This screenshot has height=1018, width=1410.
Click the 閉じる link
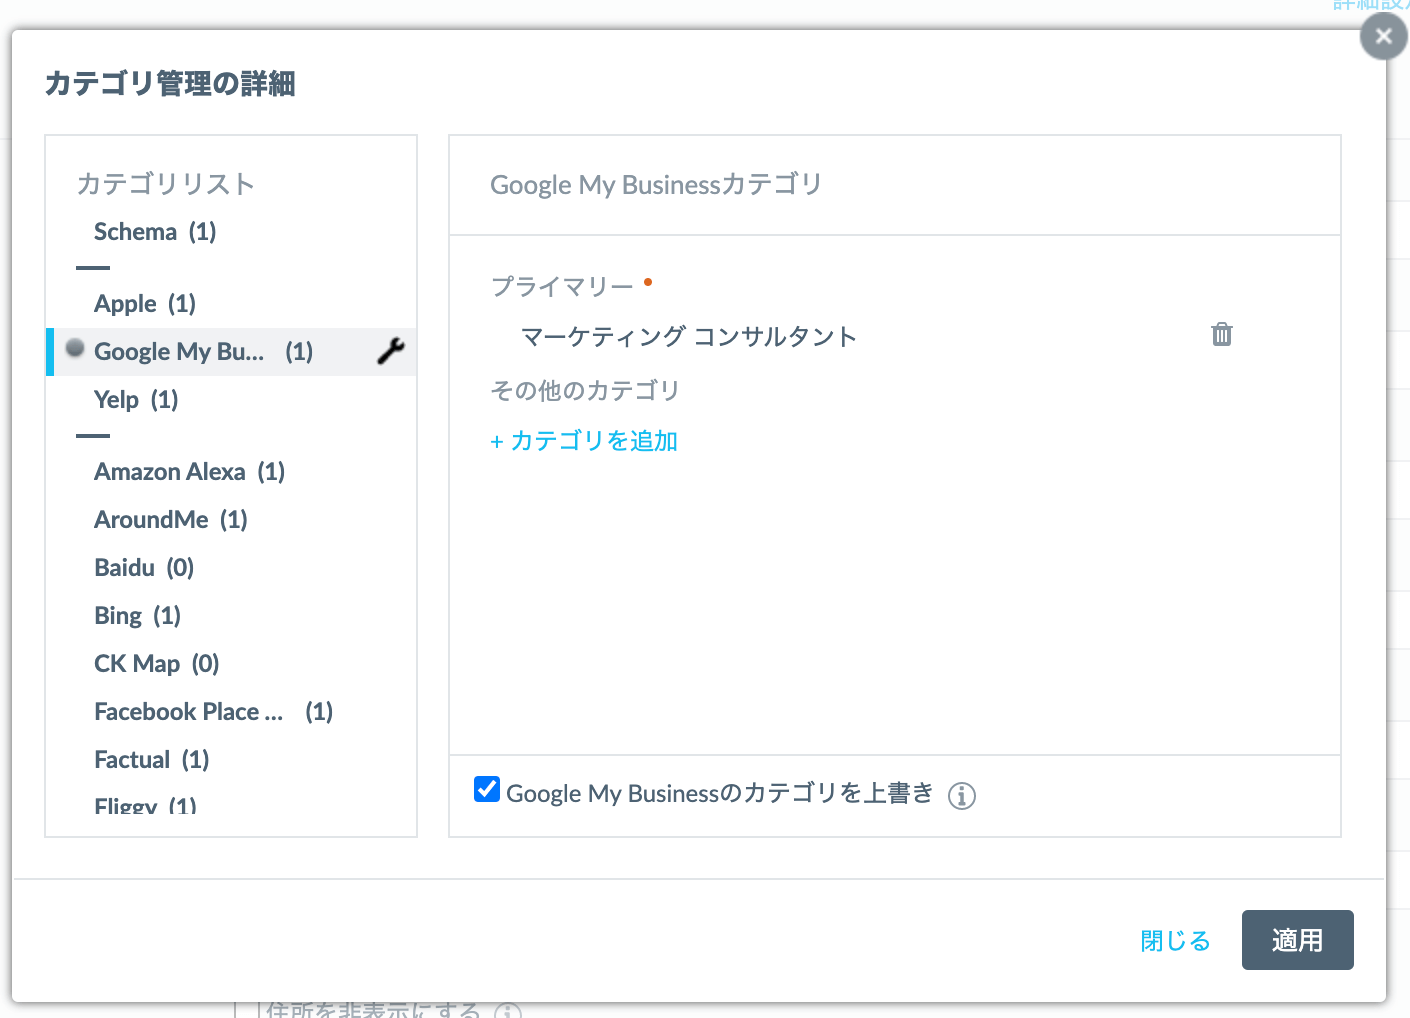[x=1176, y=941]
